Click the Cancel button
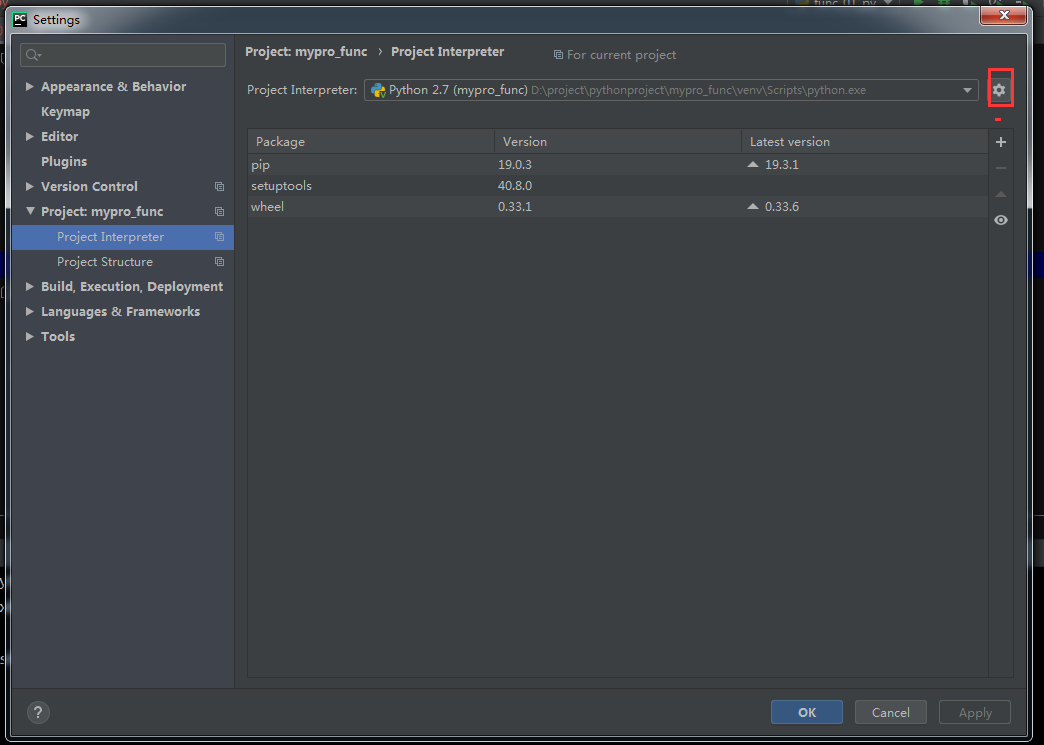1044x745 pixels. pyautogui.click(x=891, y=712)
